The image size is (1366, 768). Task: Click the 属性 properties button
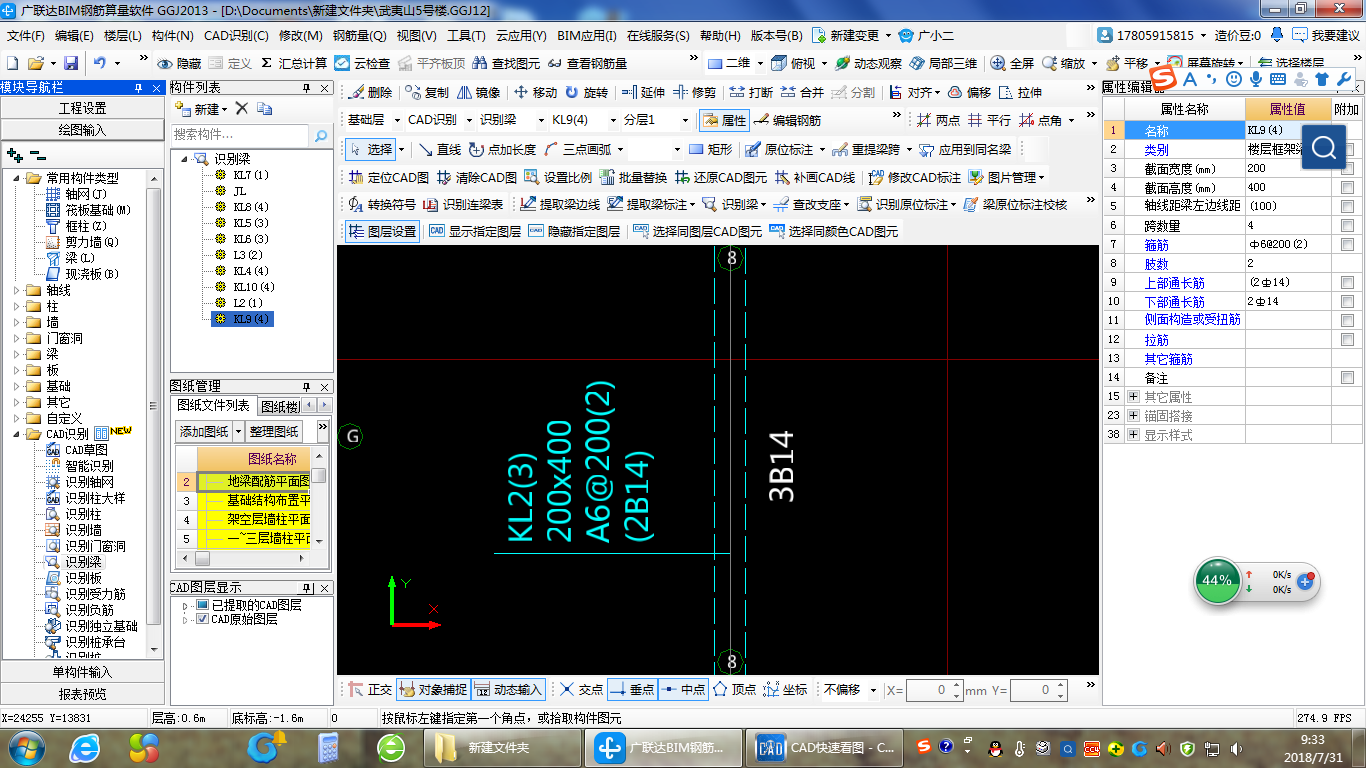(724, 120)
